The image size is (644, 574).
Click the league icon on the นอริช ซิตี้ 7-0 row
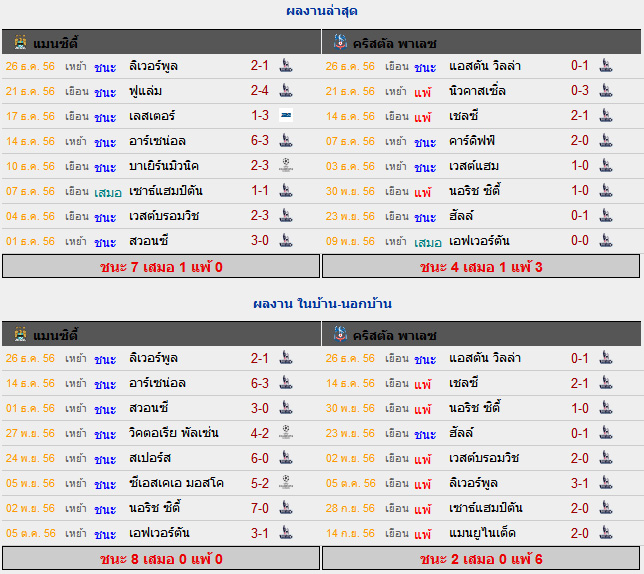pyautogui.click(x=286, y=508)
